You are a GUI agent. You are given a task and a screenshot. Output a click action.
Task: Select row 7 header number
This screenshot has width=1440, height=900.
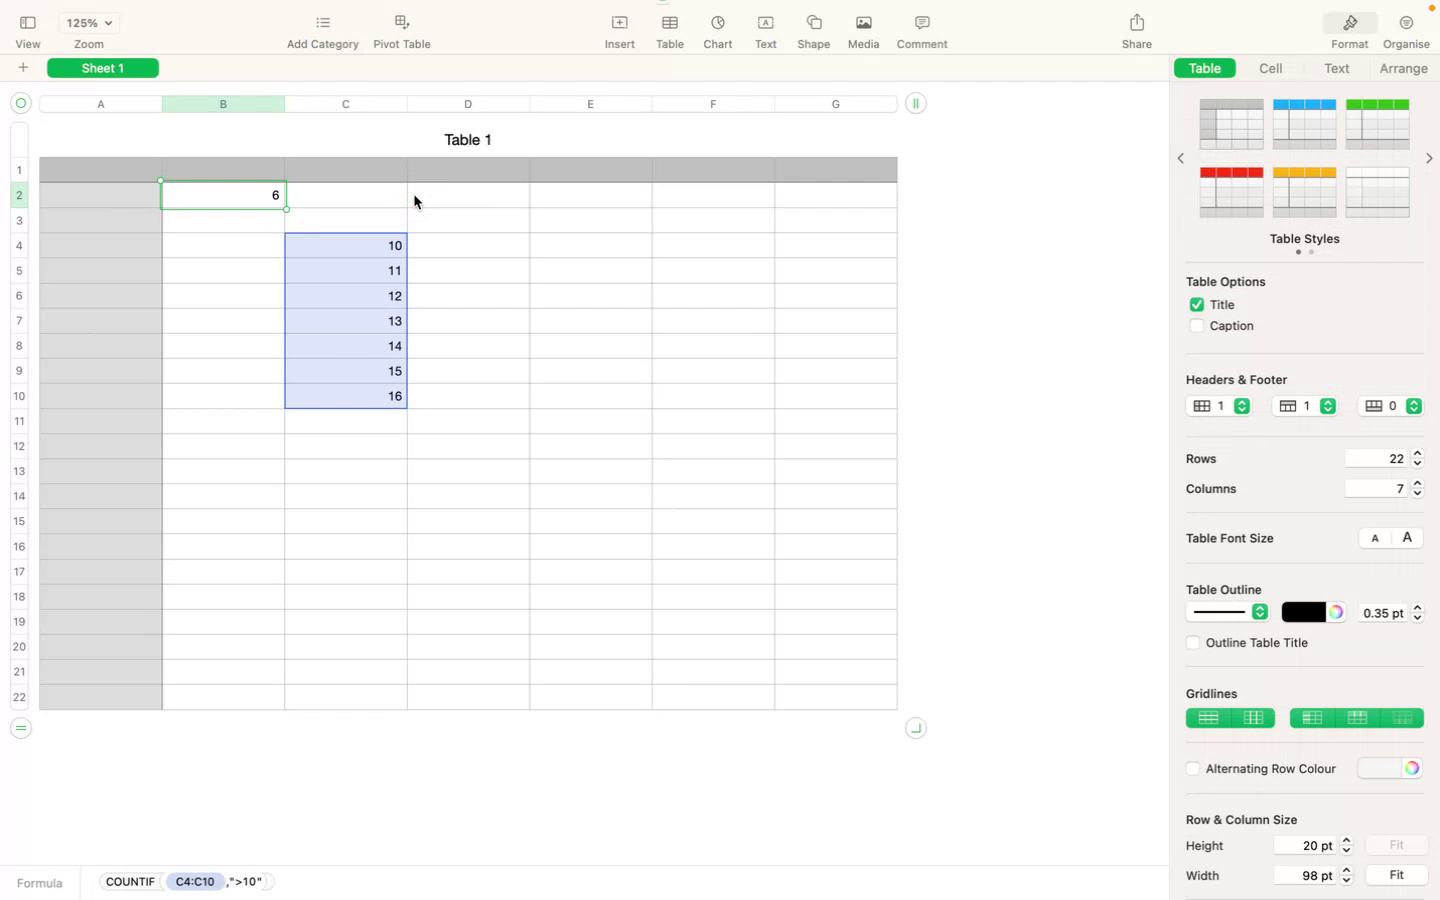(x=19, y=321)
